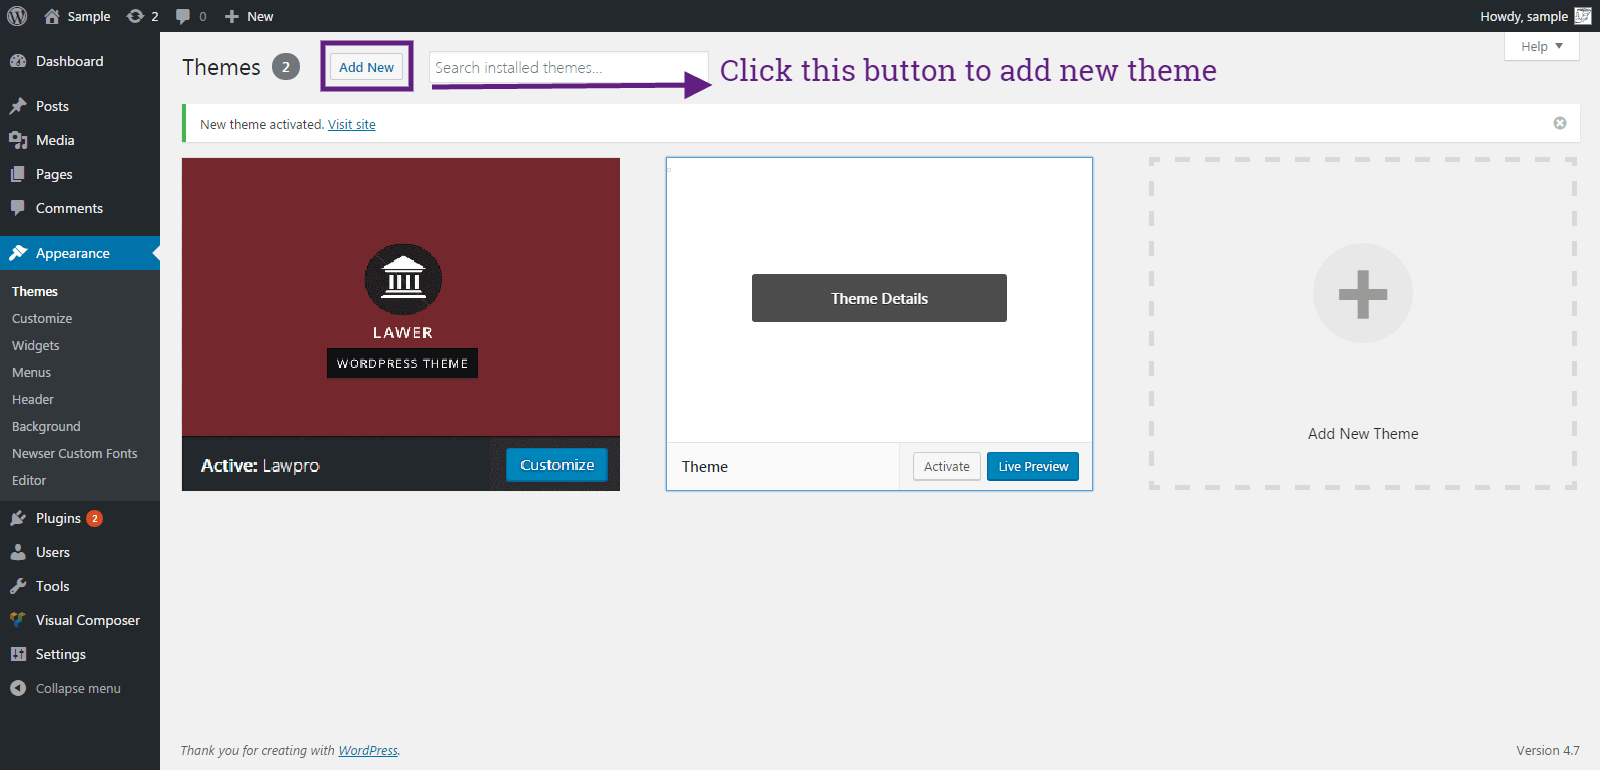1600x770 pixels.
Task: Open the updates icon in admin bar
Action: point(136,16)
